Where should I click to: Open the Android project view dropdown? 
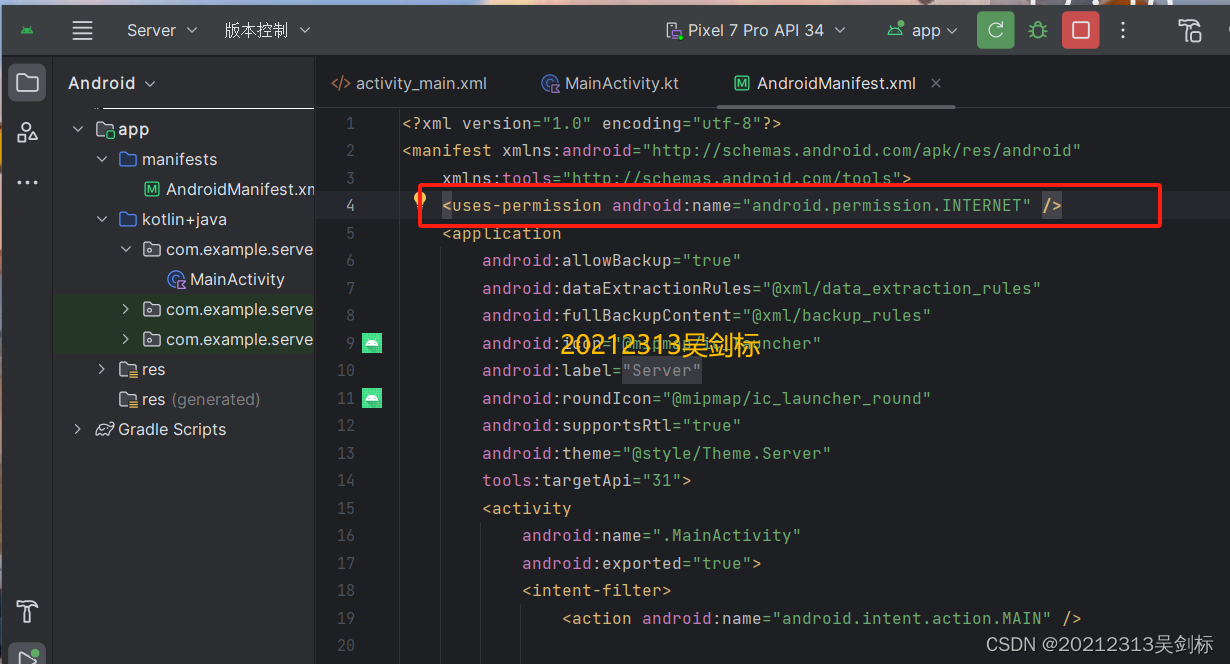(110, 82)
